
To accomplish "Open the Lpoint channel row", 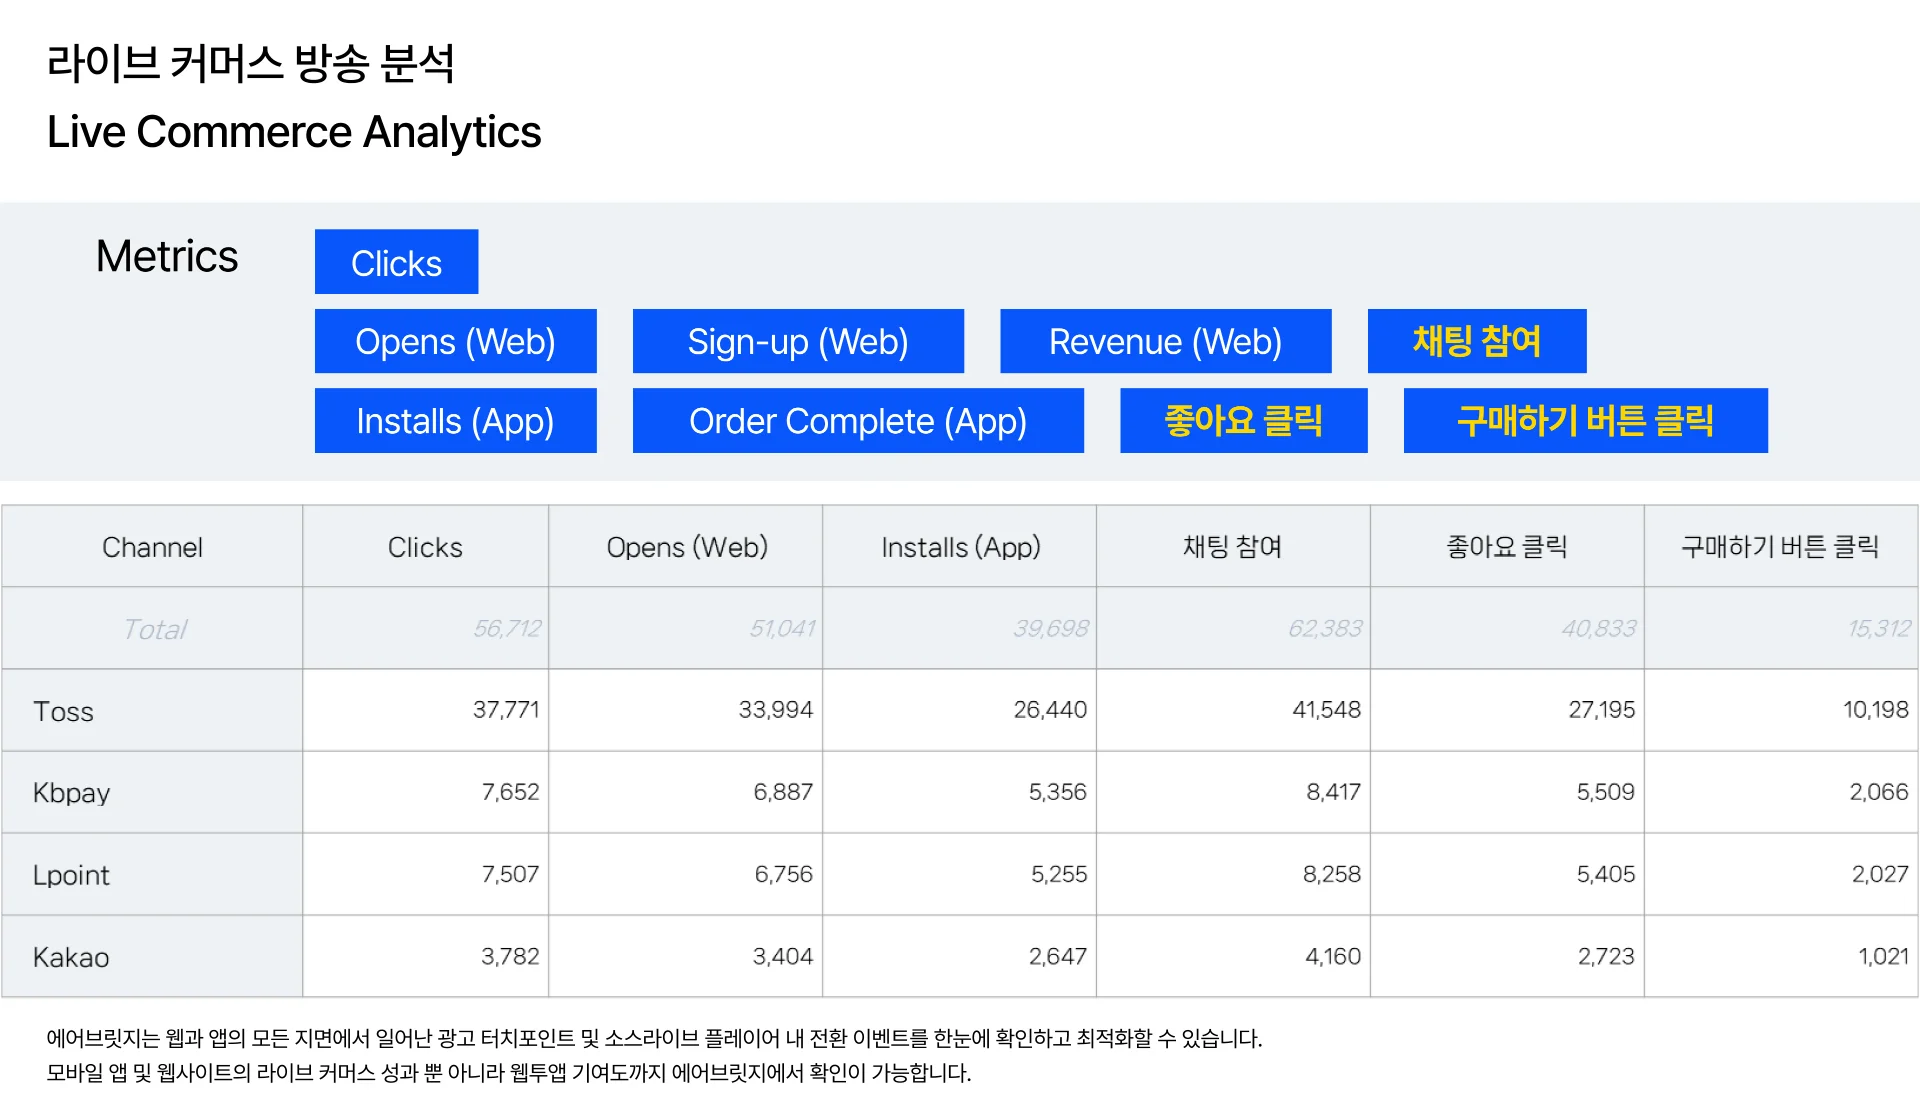I will [71, 875].
